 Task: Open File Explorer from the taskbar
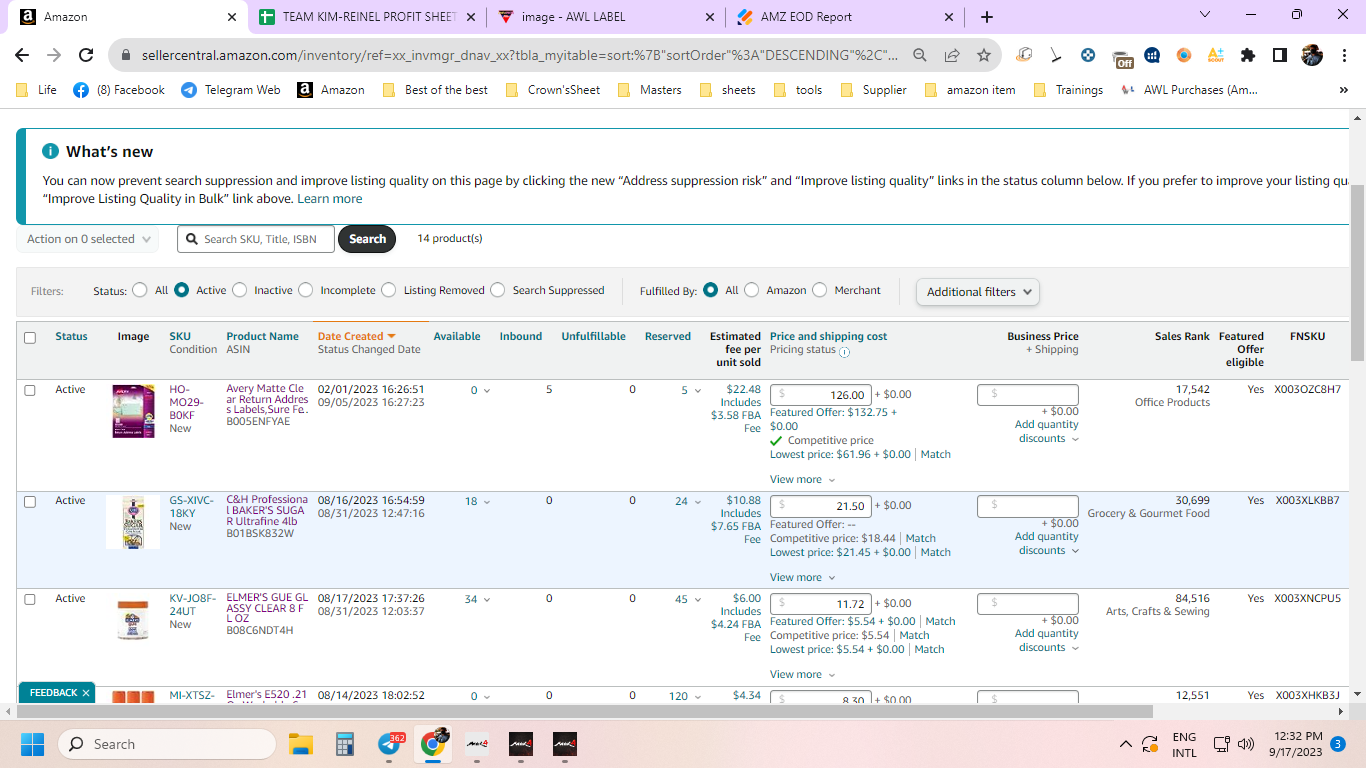click(x=301, y=744)
